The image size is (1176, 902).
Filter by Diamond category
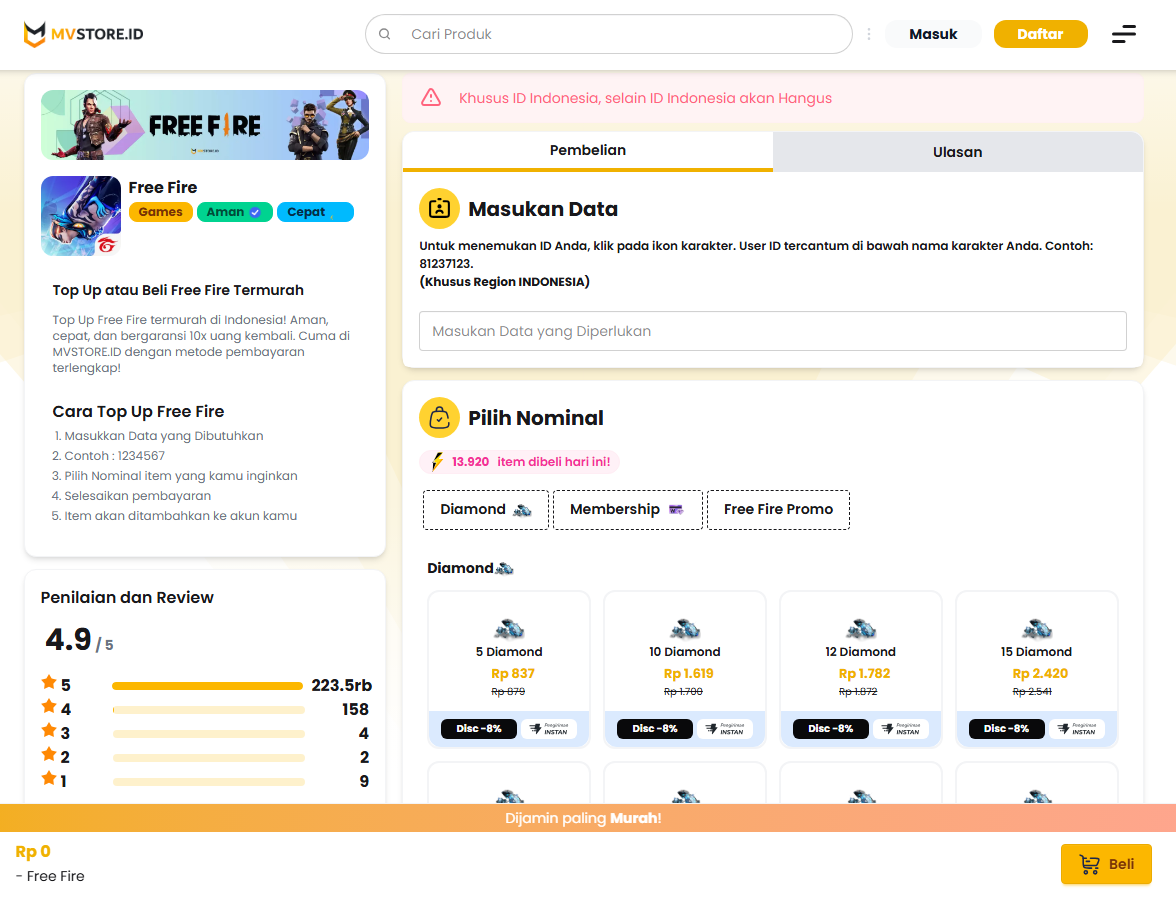click(486, 510)
